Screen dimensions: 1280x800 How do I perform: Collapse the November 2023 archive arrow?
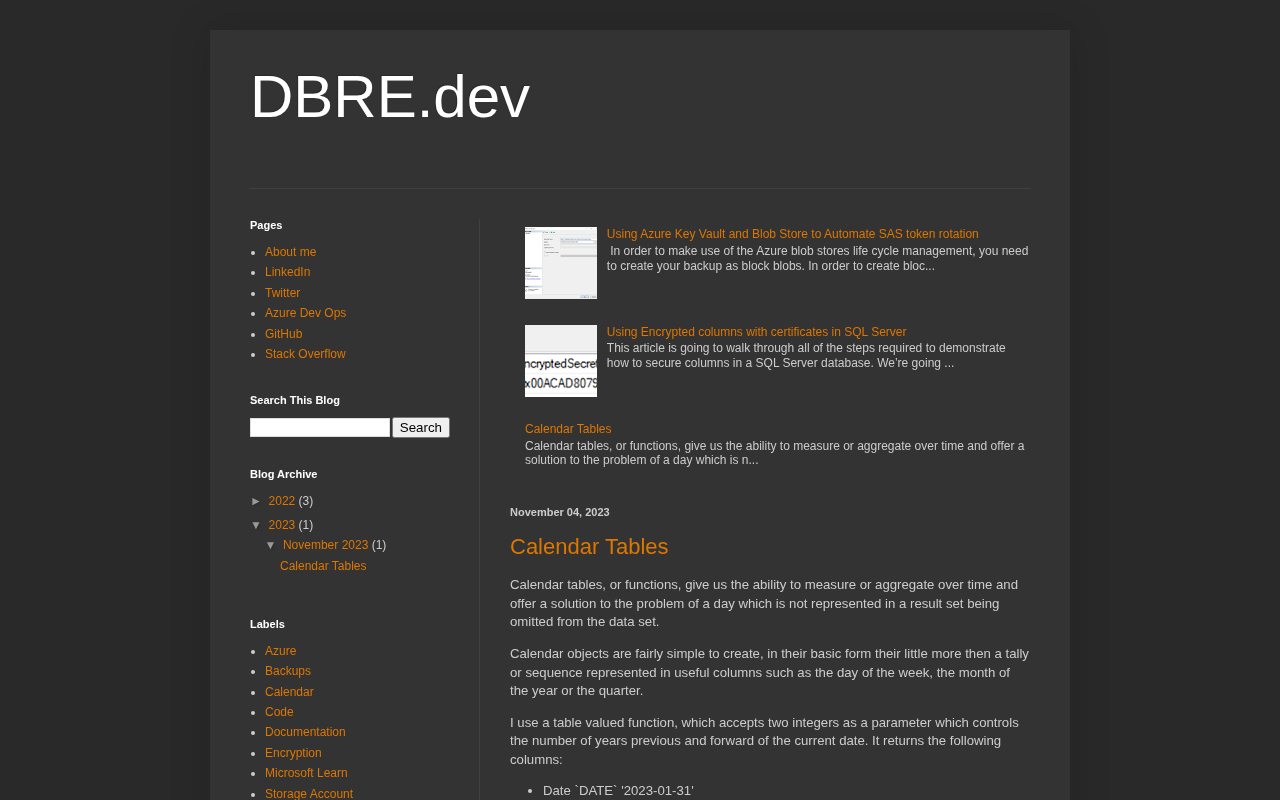pyautogui.click(x=270, y=545)
